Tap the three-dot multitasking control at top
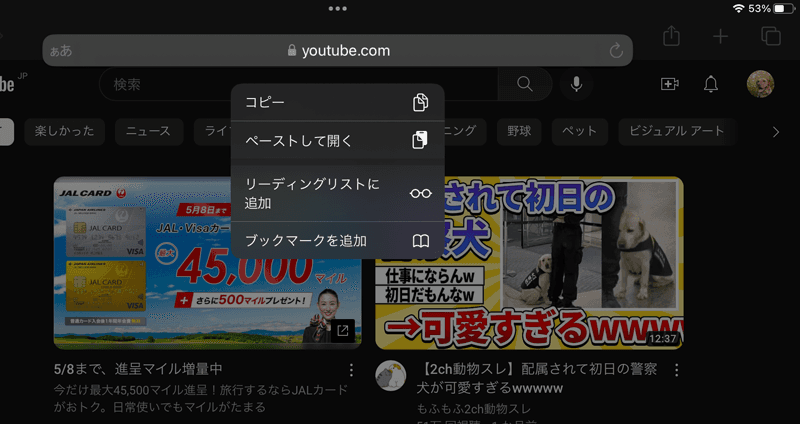Screen dimensions: 800x424 pos(337,8)
